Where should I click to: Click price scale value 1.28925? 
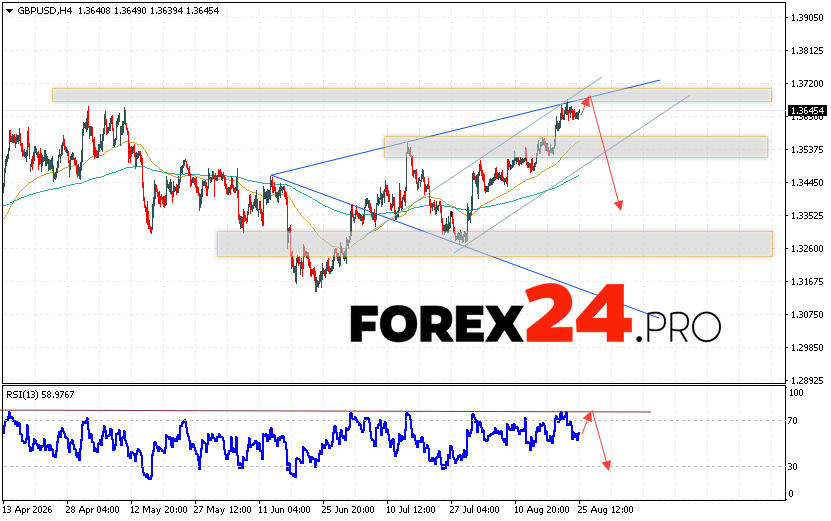click(x=807, y=380)
